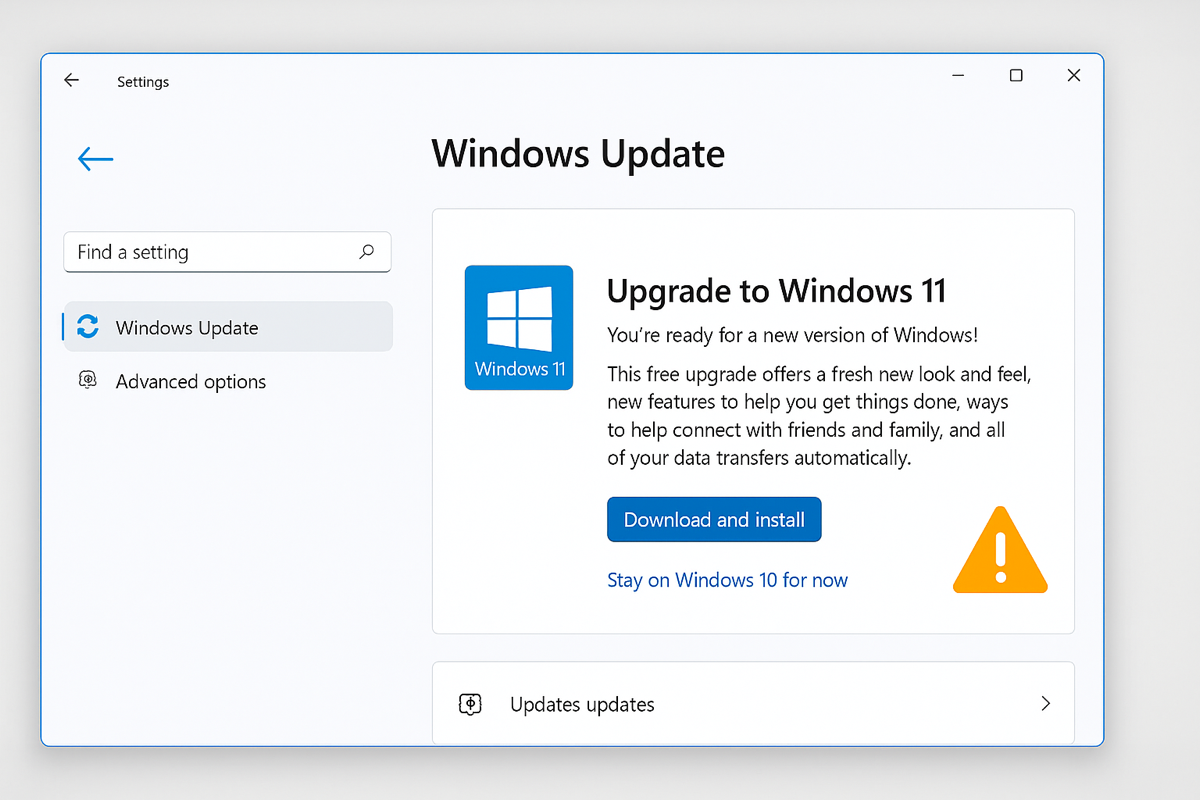The height and width of the screenshot is (800, 1200).
Task: Click the icon beside Updates updates
Action: (x=471, y=704)
